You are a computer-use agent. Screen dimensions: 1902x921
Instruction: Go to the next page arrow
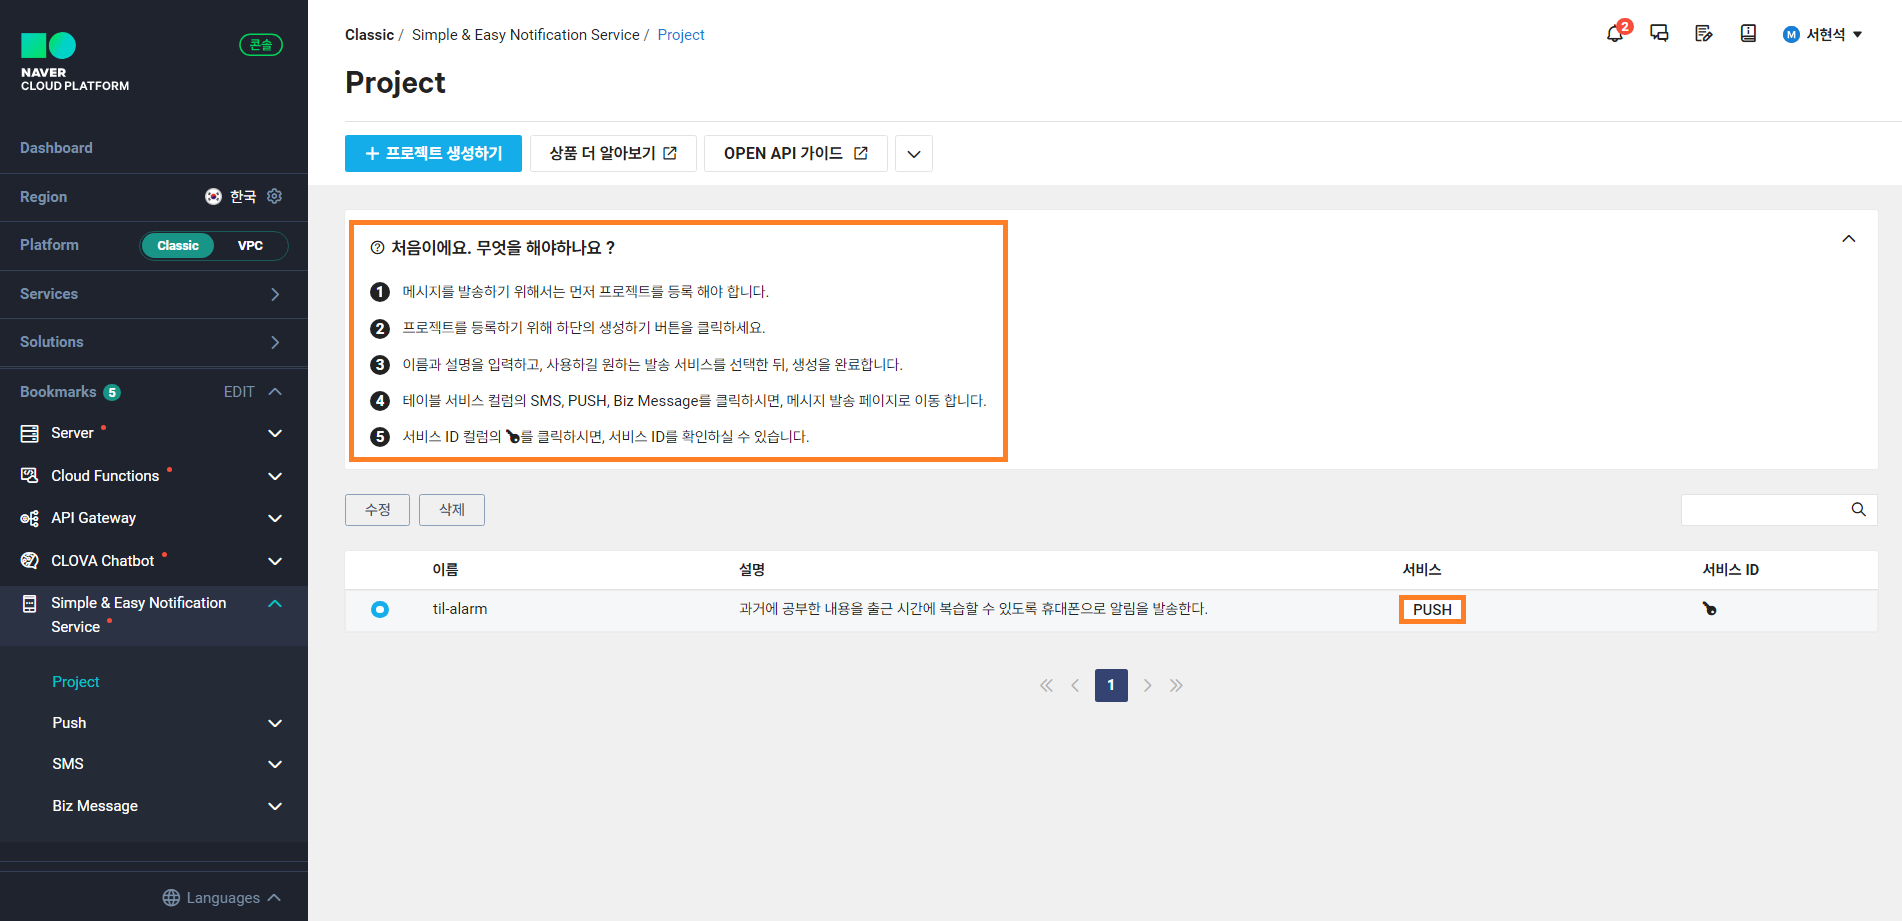click(1147, 685)
